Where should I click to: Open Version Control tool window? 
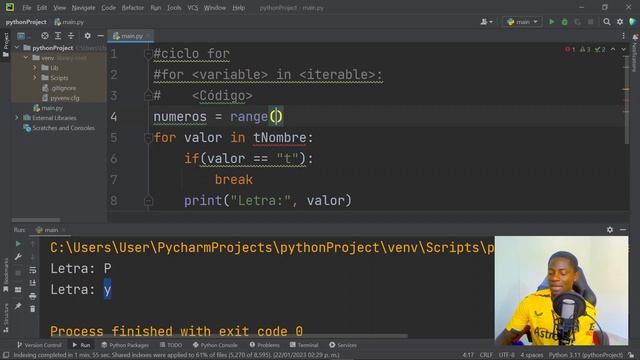click(x=39, y=345)
